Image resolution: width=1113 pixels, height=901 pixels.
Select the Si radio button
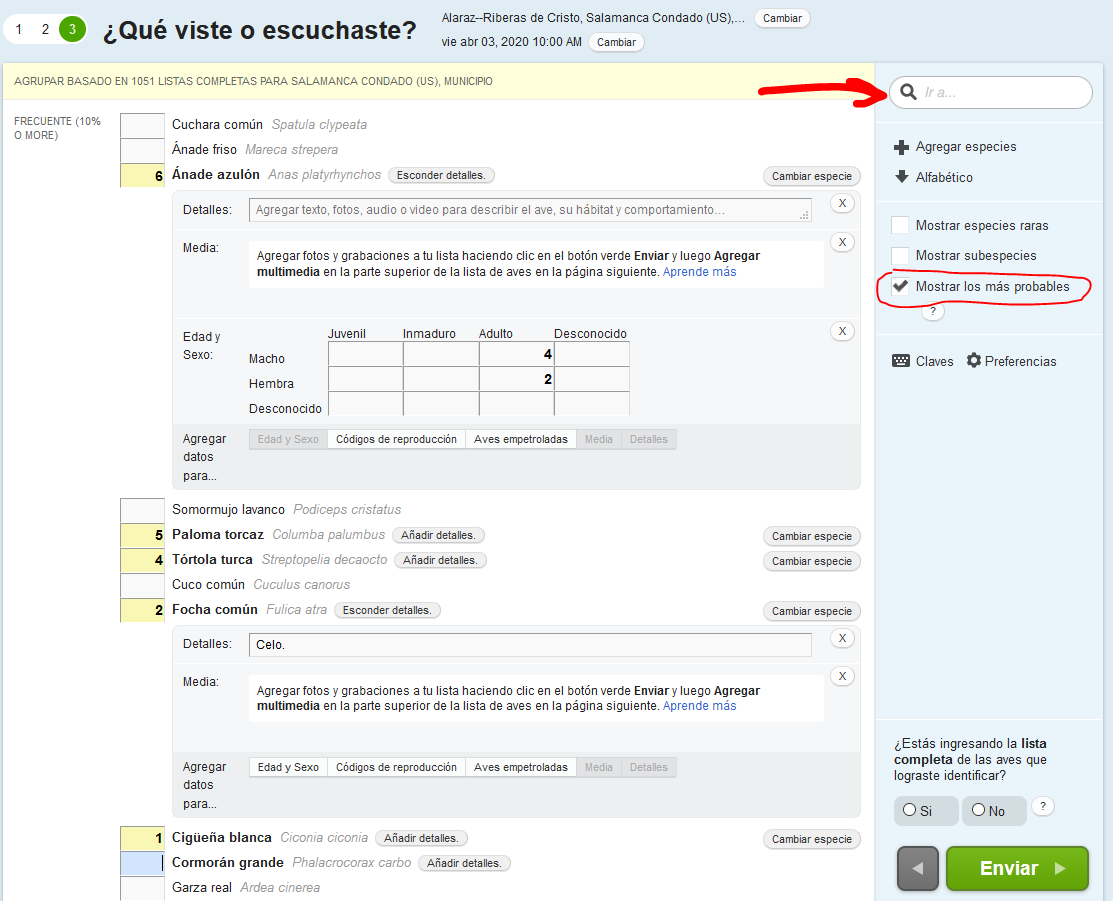911,809
